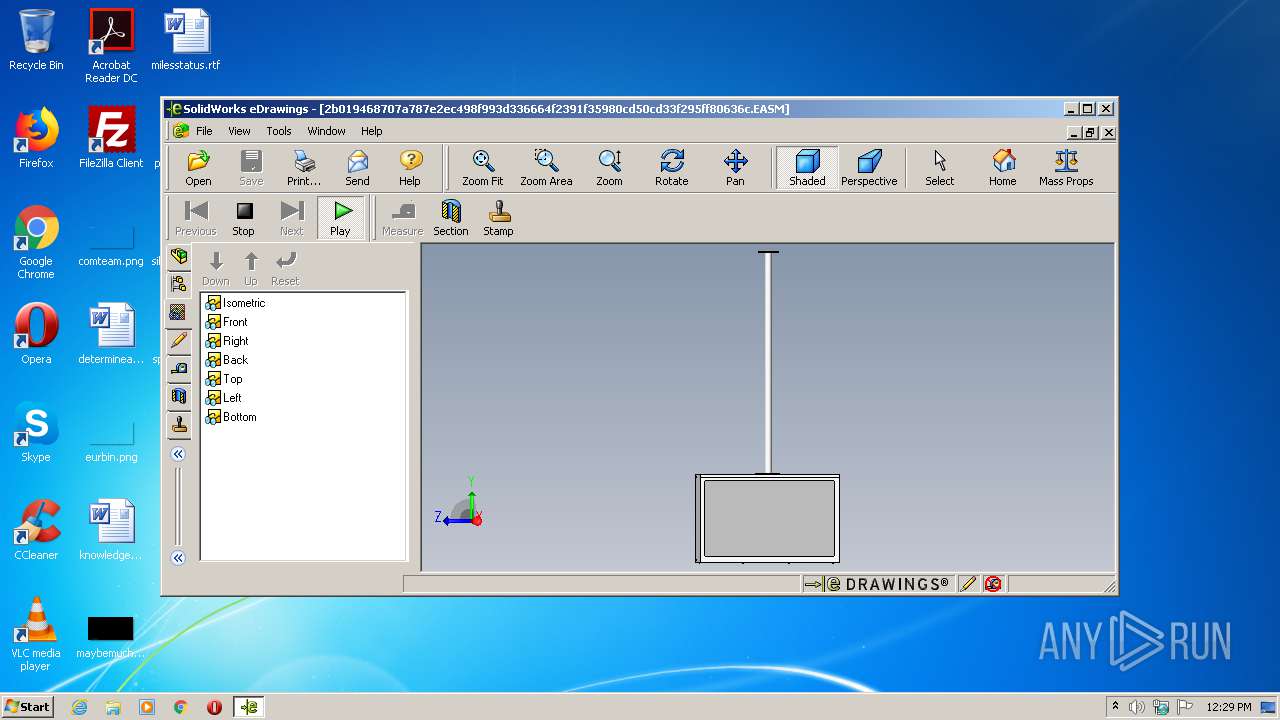Activate the Section tool
Screen dimensions: 1280x720
pos(451,218)
